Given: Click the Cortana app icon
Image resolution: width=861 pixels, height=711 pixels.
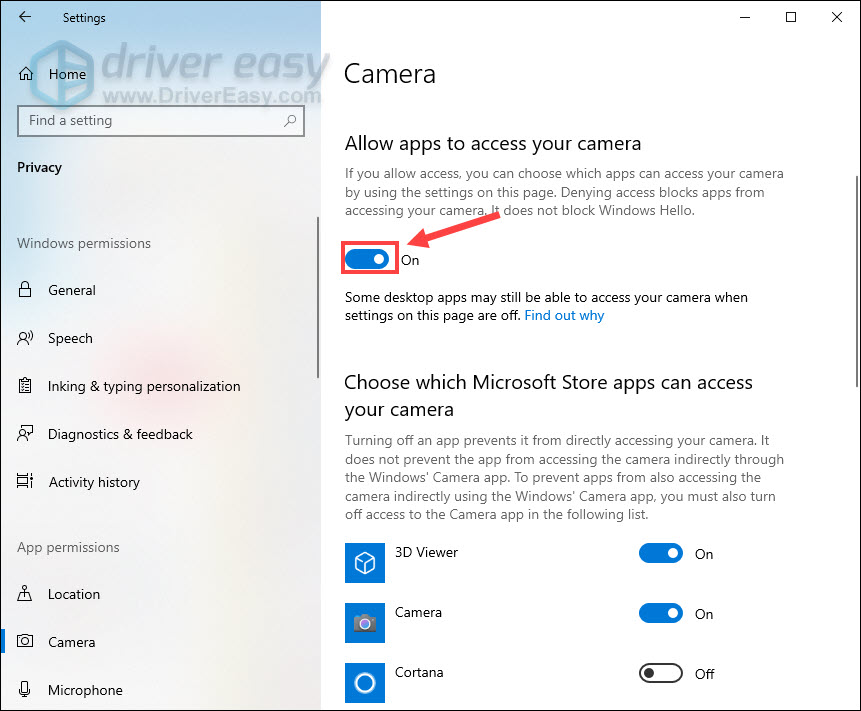Looking at the screenshot, I should 365,683.
